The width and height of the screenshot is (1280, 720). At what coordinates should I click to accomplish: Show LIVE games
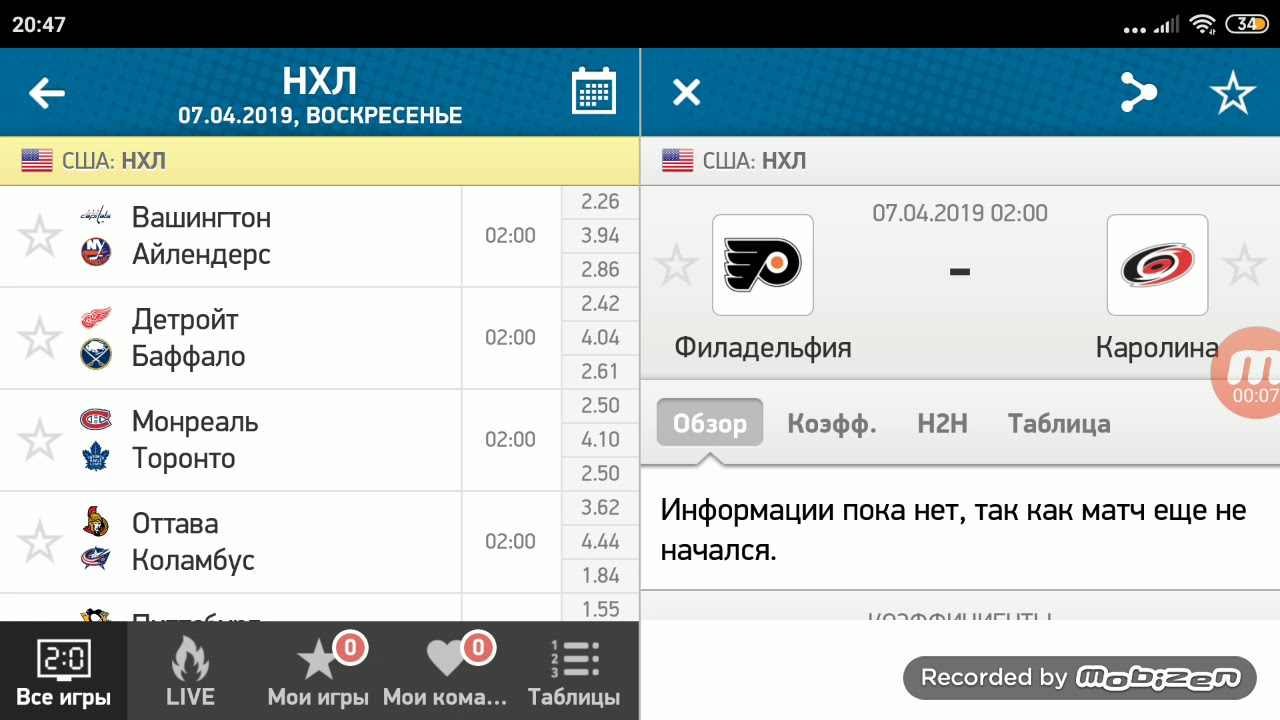[x=190, y=671]
